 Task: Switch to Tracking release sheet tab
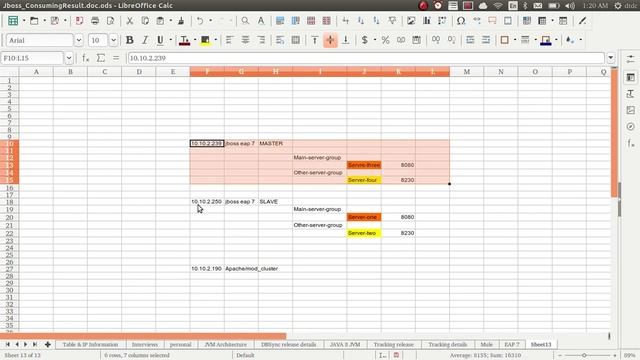(393, 344)
